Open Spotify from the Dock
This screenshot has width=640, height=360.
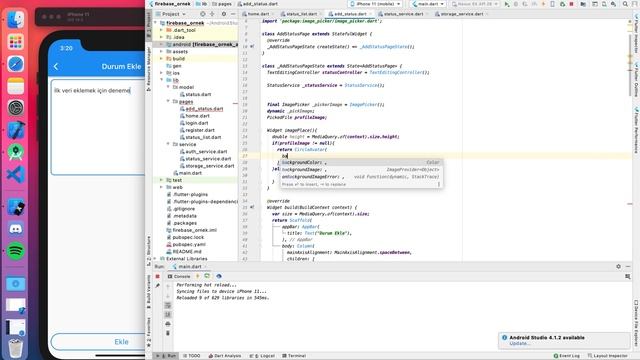tap(16, 251)
